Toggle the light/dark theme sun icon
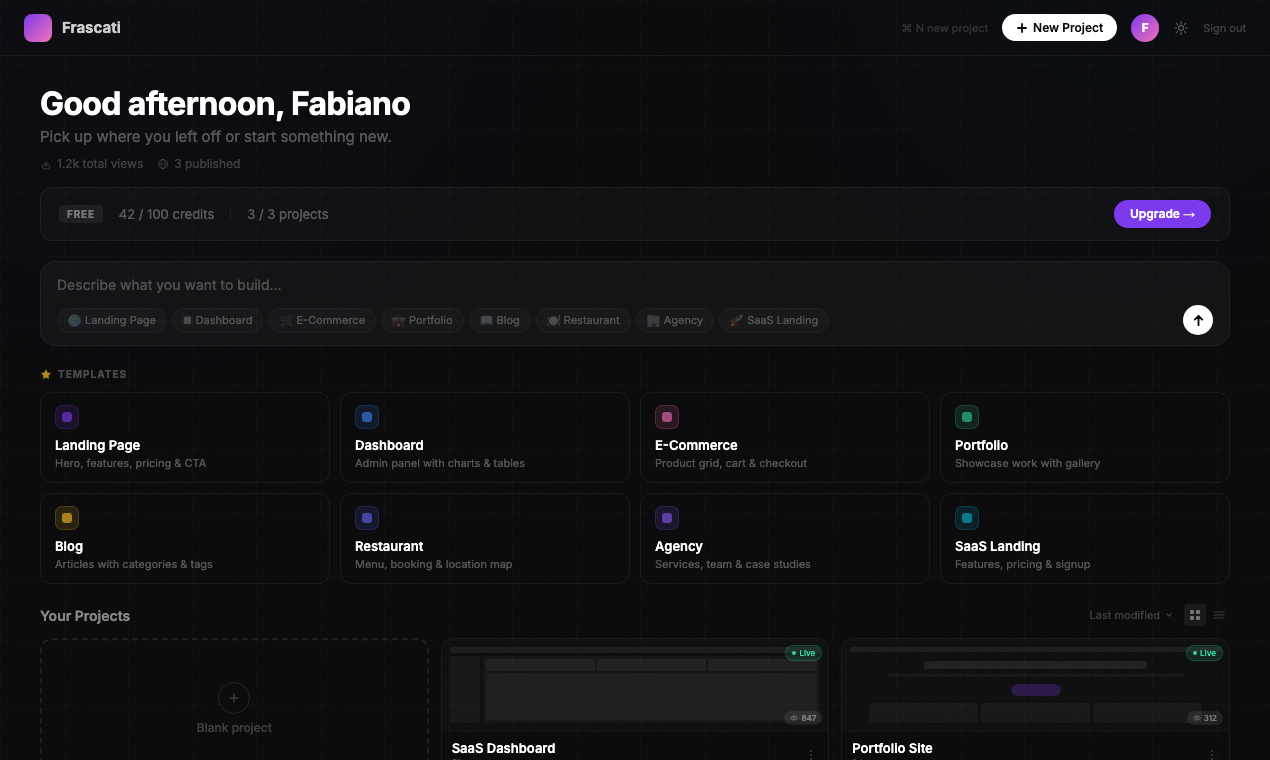1270x760 pixels. 1181,28
